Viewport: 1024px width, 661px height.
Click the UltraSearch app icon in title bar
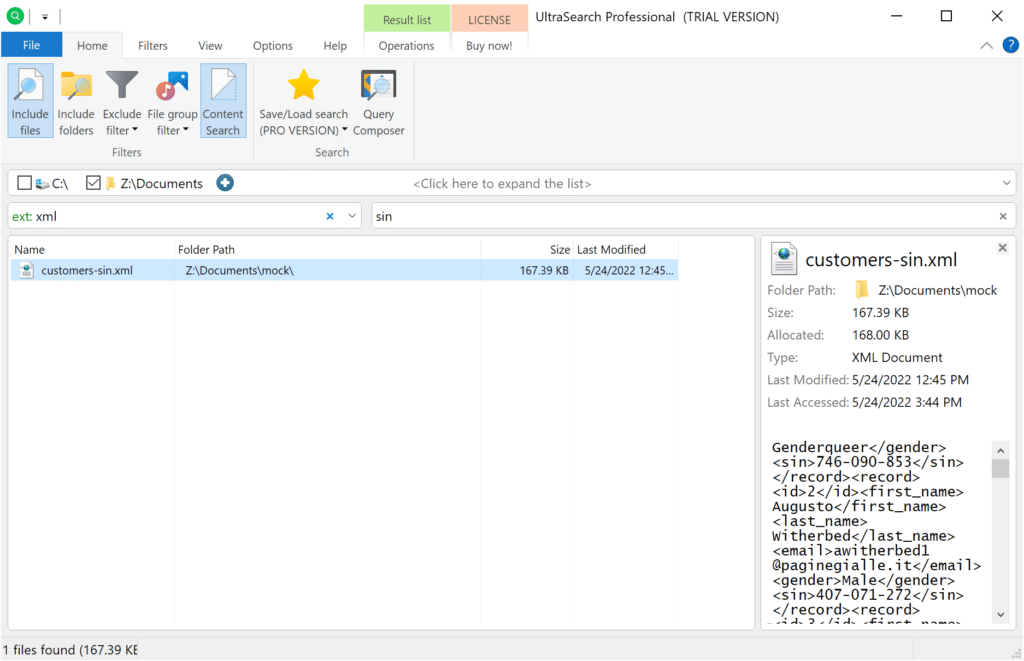tap(15, 16)
